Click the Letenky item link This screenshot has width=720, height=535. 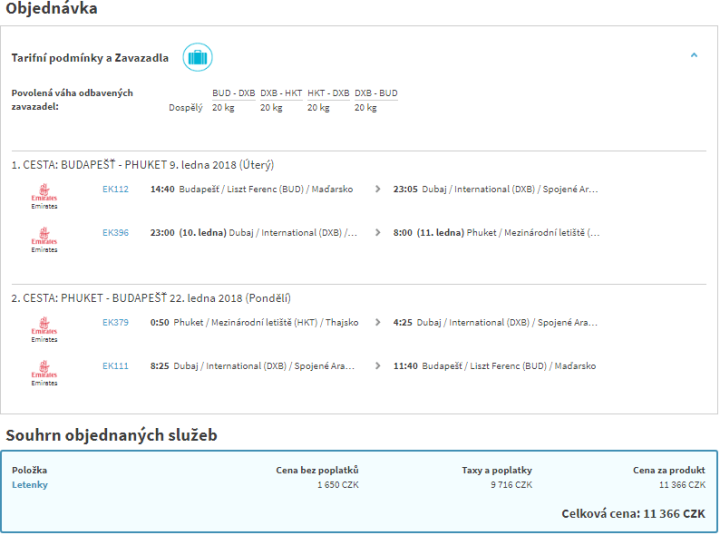pyautogui.click(x=29, y=485)
